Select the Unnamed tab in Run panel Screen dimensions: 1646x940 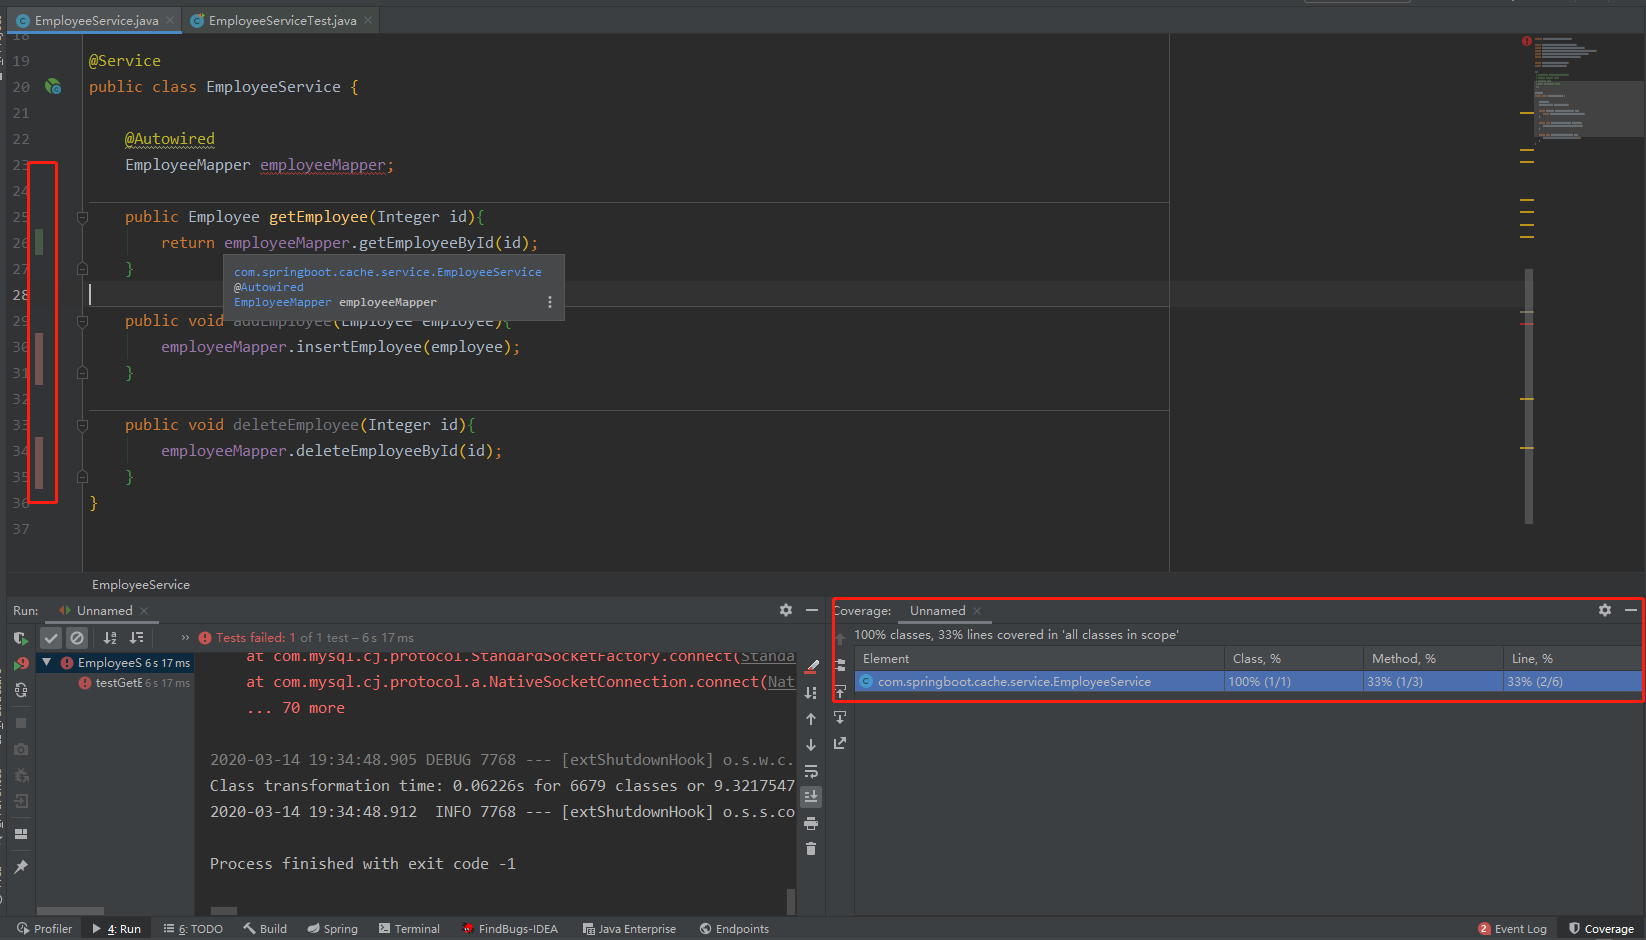click(104, 611)
